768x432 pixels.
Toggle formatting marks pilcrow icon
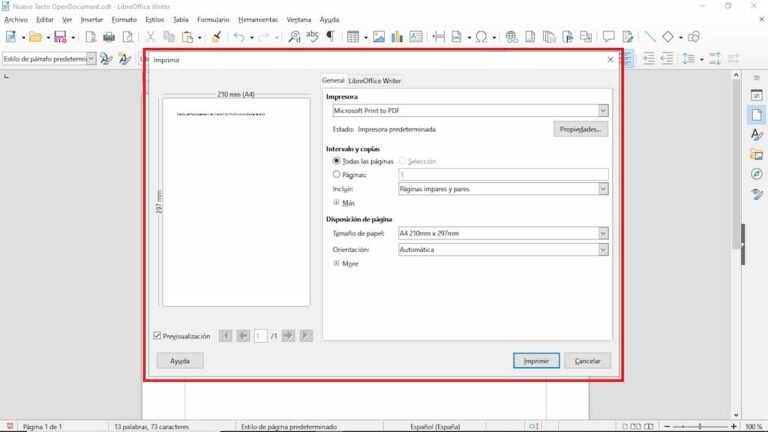[331, 37]
